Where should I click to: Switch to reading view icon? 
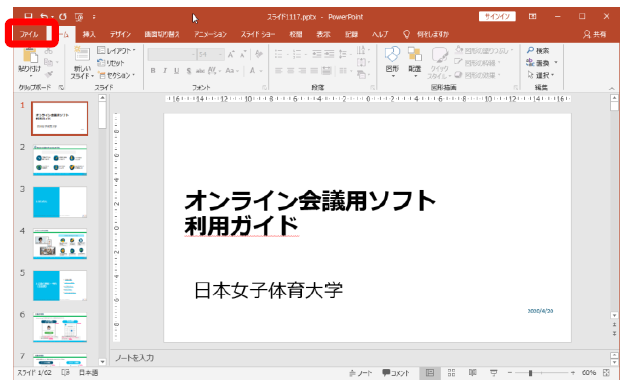pyautogui.click(x=473, y=373)
